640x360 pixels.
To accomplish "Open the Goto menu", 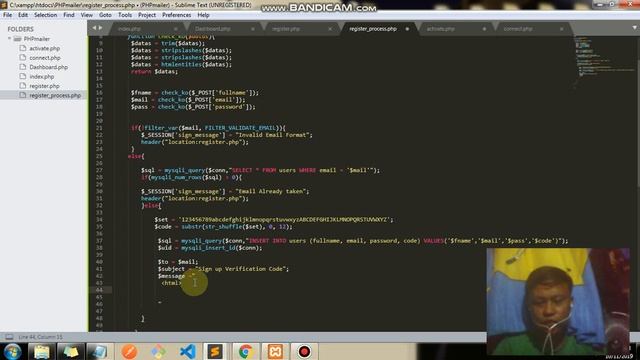I will [105, 15].
